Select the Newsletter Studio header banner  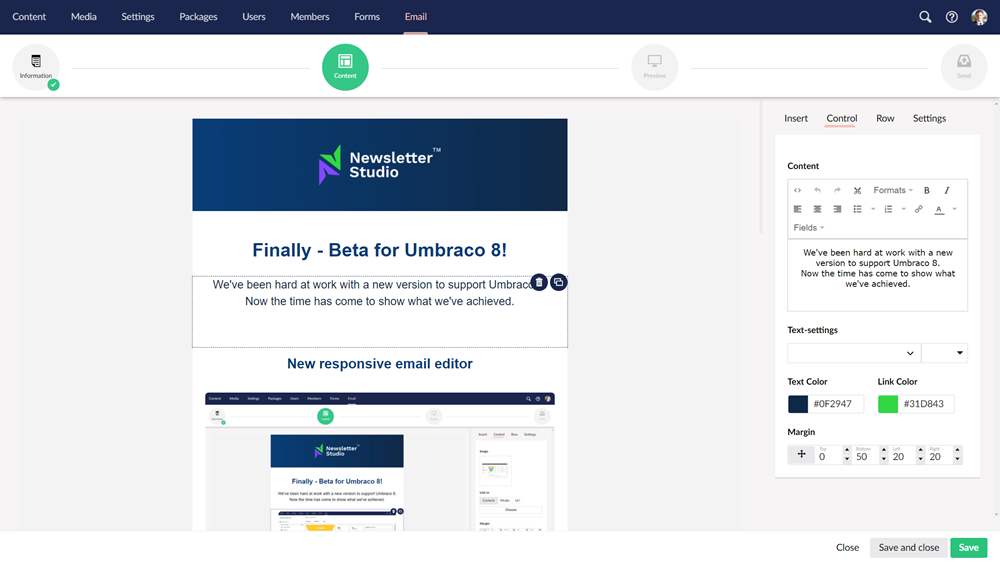click(379, 165)
